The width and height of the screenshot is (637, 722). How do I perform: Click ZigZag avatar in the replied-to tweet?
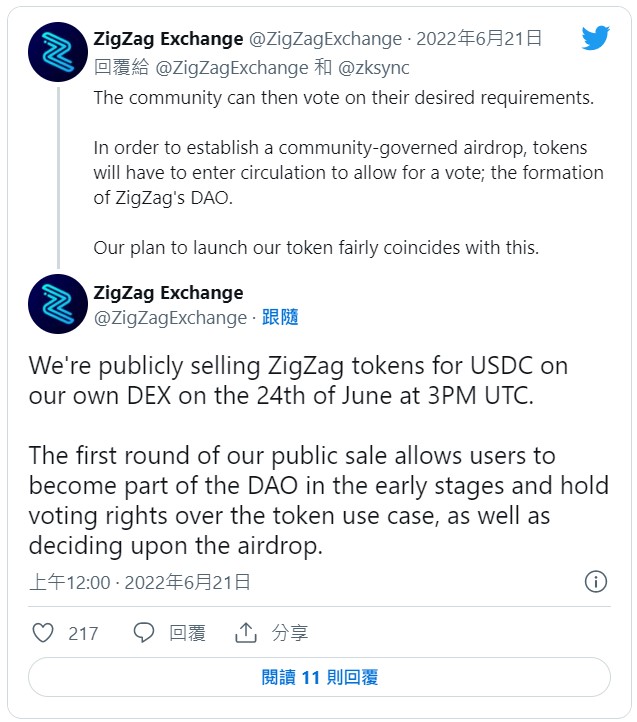(57, 51)
